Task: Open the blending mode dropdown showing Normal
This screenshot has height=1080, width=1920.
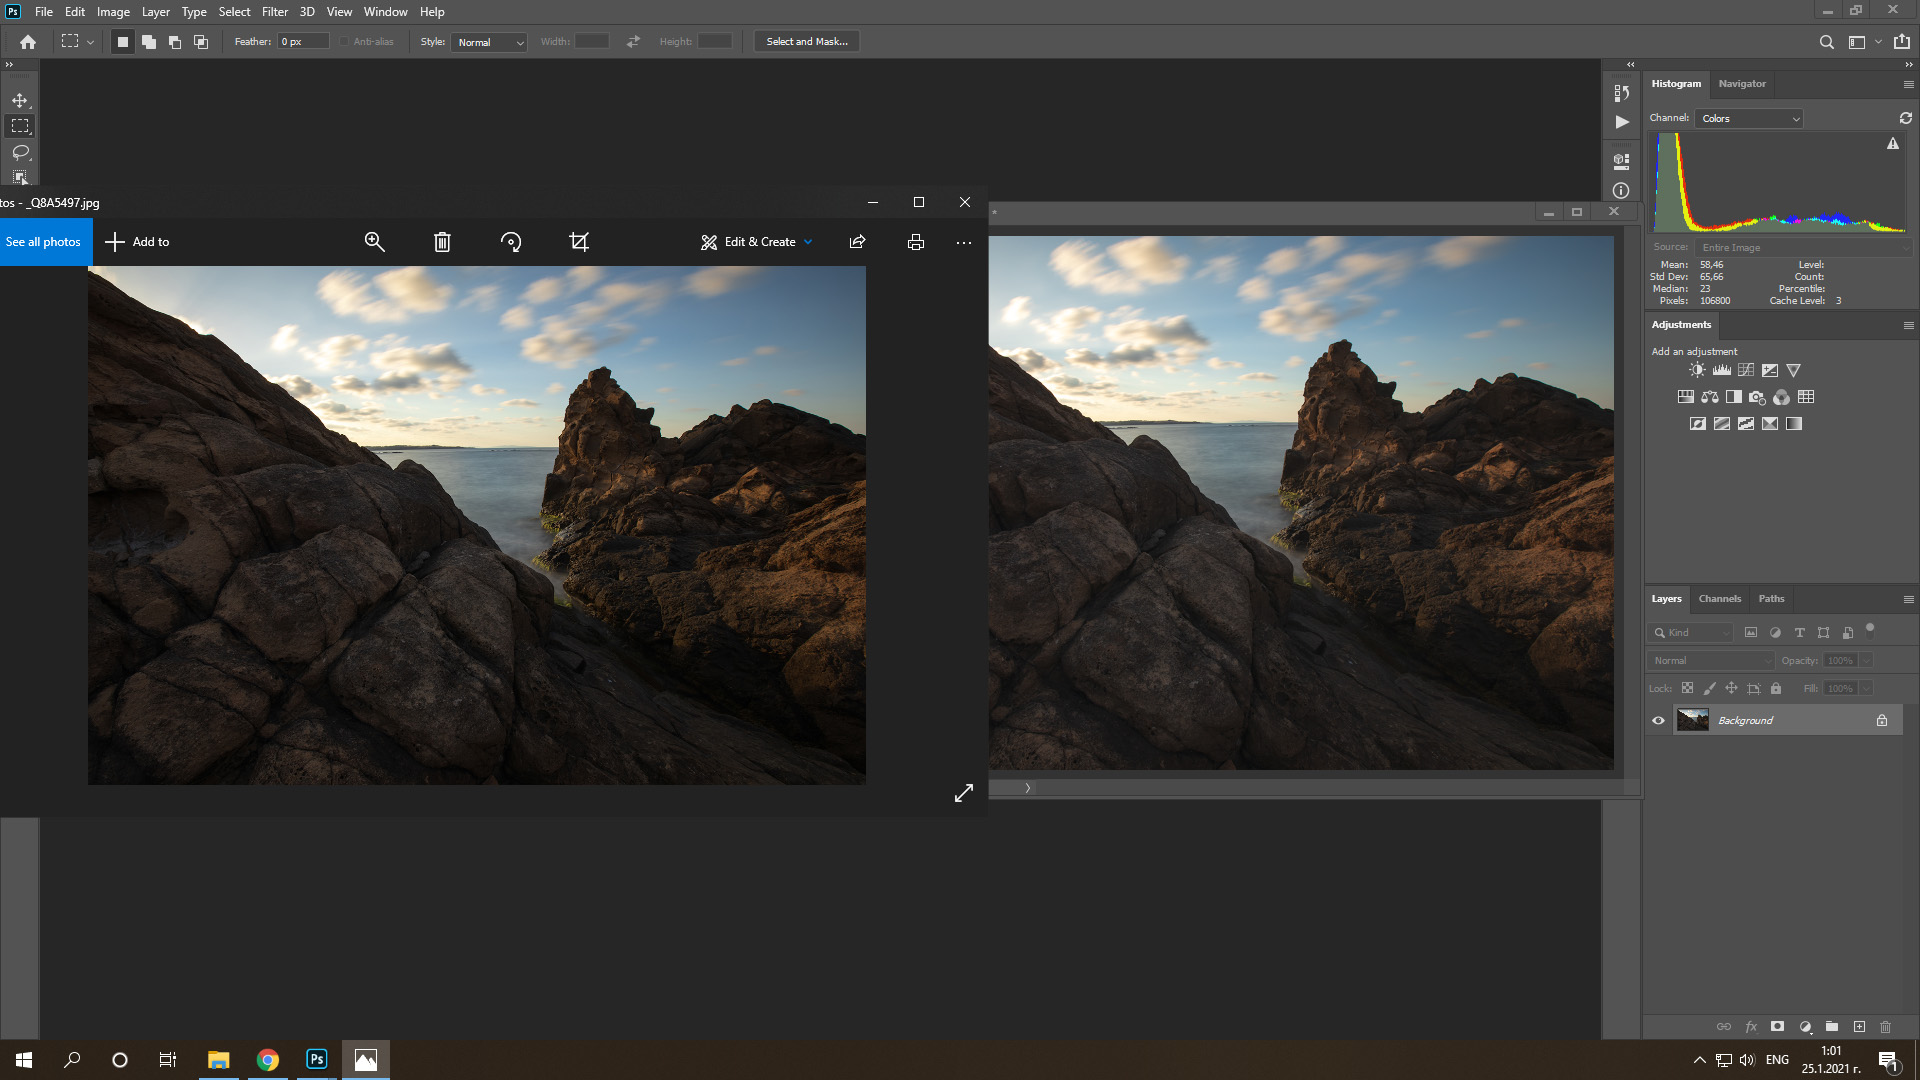Action: [x=1710, y=660]
